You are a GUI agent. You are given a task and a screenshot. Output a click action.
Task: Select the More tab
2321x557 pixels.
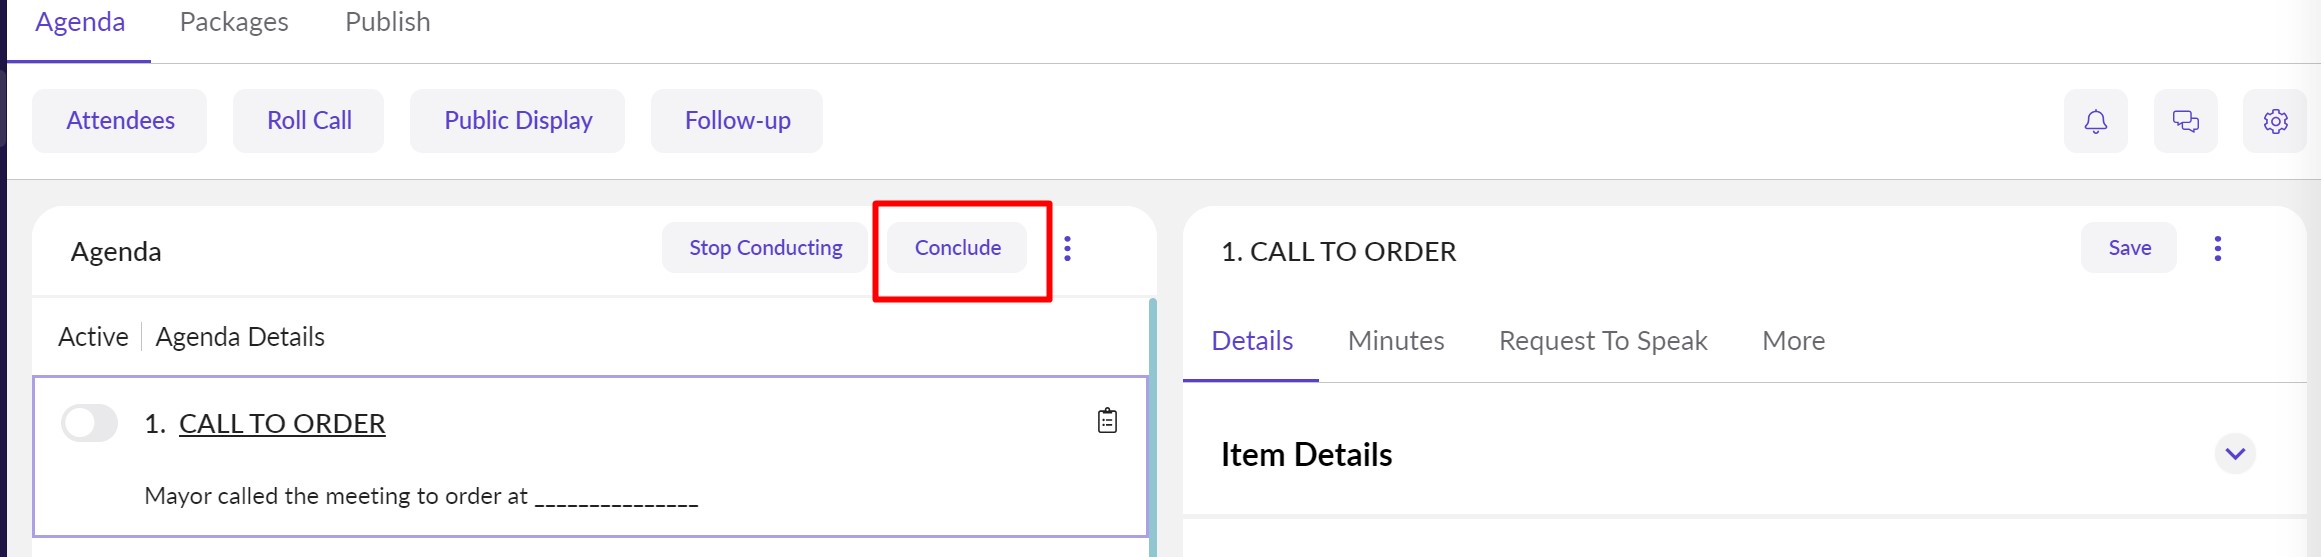pyautogui.click(x=1793, y=341)
